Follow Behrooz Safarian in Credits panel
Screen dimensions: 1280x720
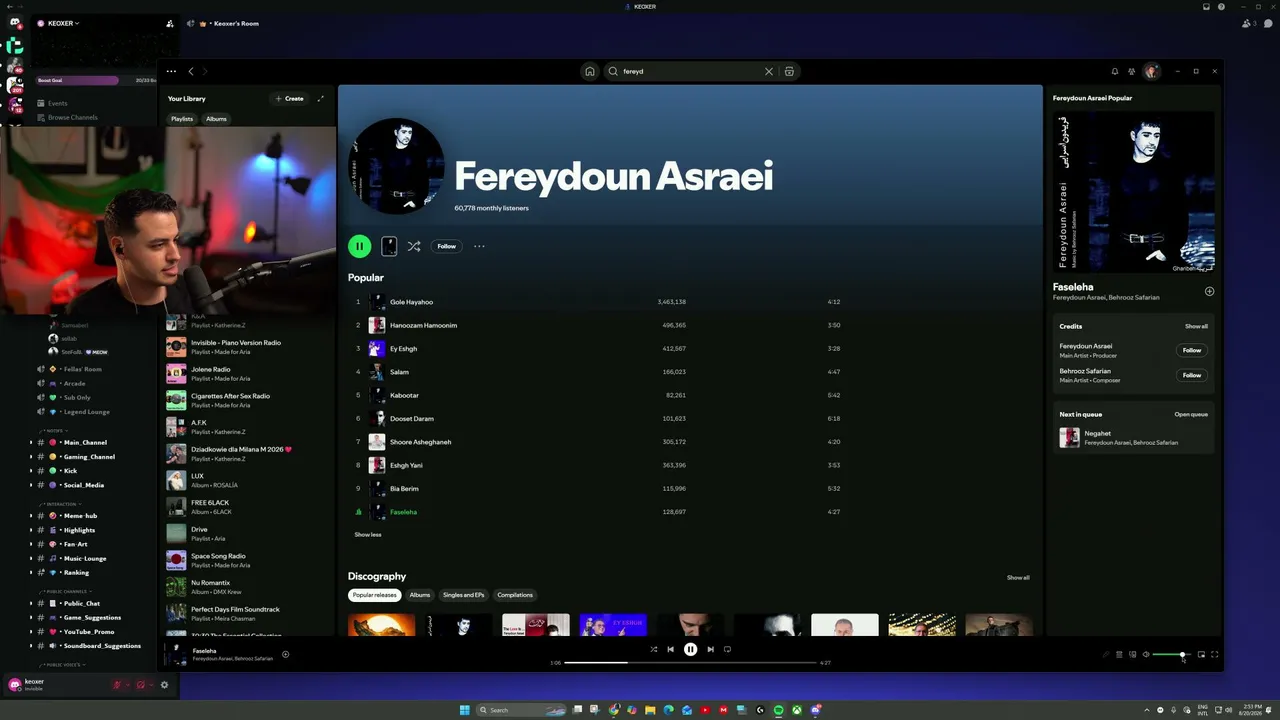[1192, 375]
